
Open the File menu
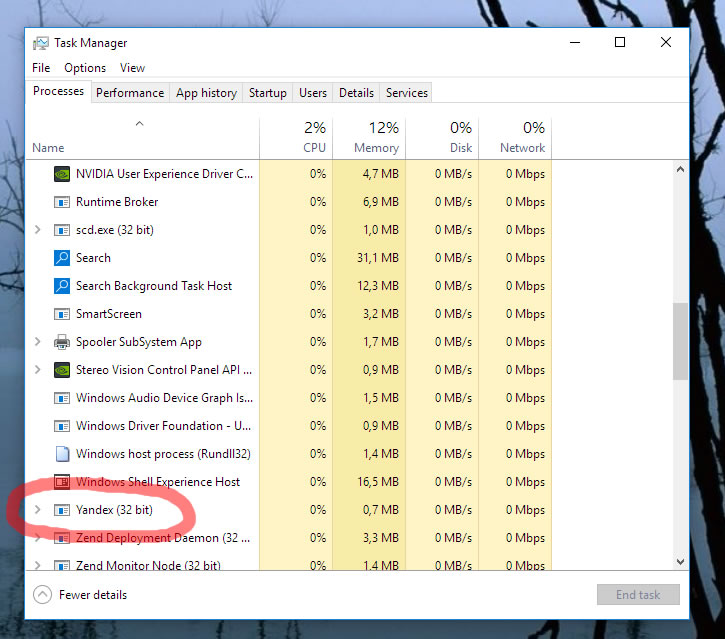[x=41, y=68]
